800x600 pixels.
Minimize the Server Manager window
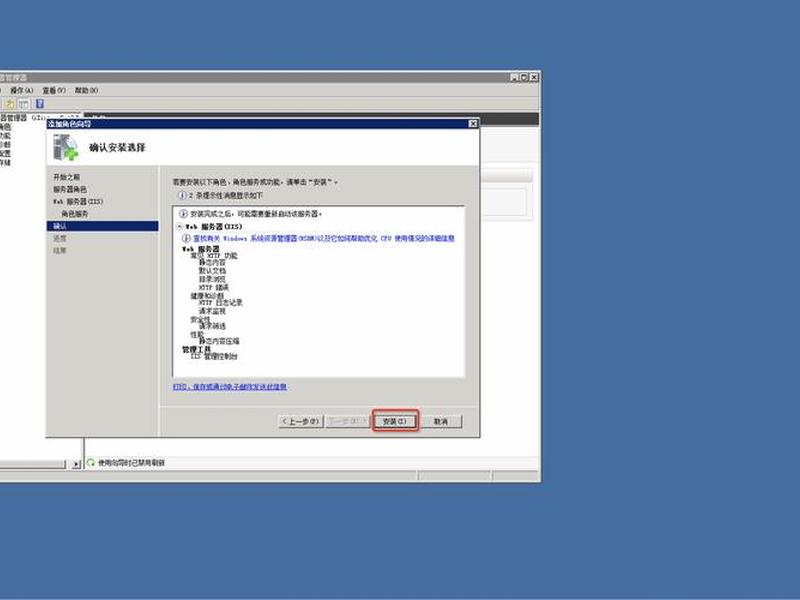coord(514,77)
